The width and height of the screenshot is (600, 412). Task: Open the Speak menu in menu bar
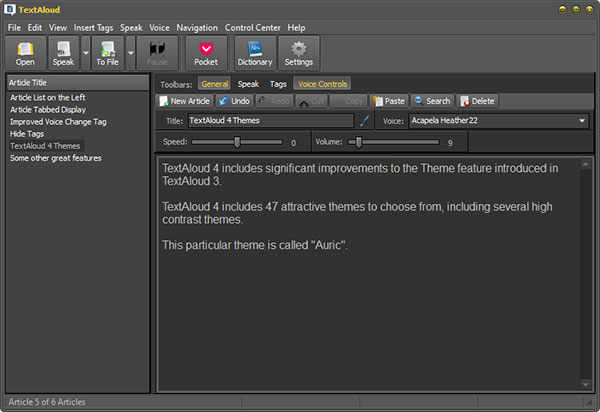click(x=131, y=28)
